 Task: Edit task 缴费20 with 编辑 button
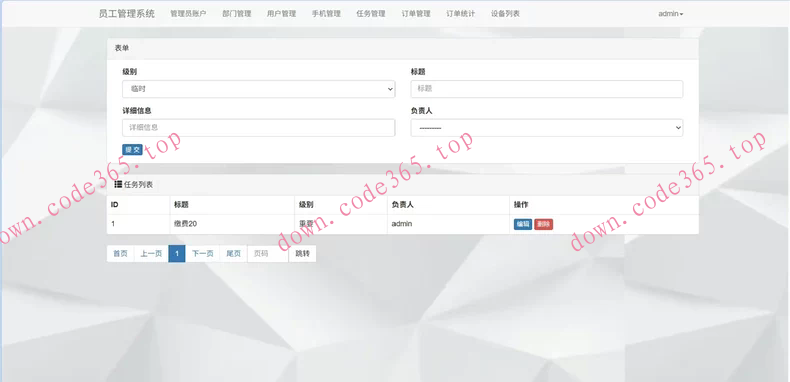coord(523,224)
